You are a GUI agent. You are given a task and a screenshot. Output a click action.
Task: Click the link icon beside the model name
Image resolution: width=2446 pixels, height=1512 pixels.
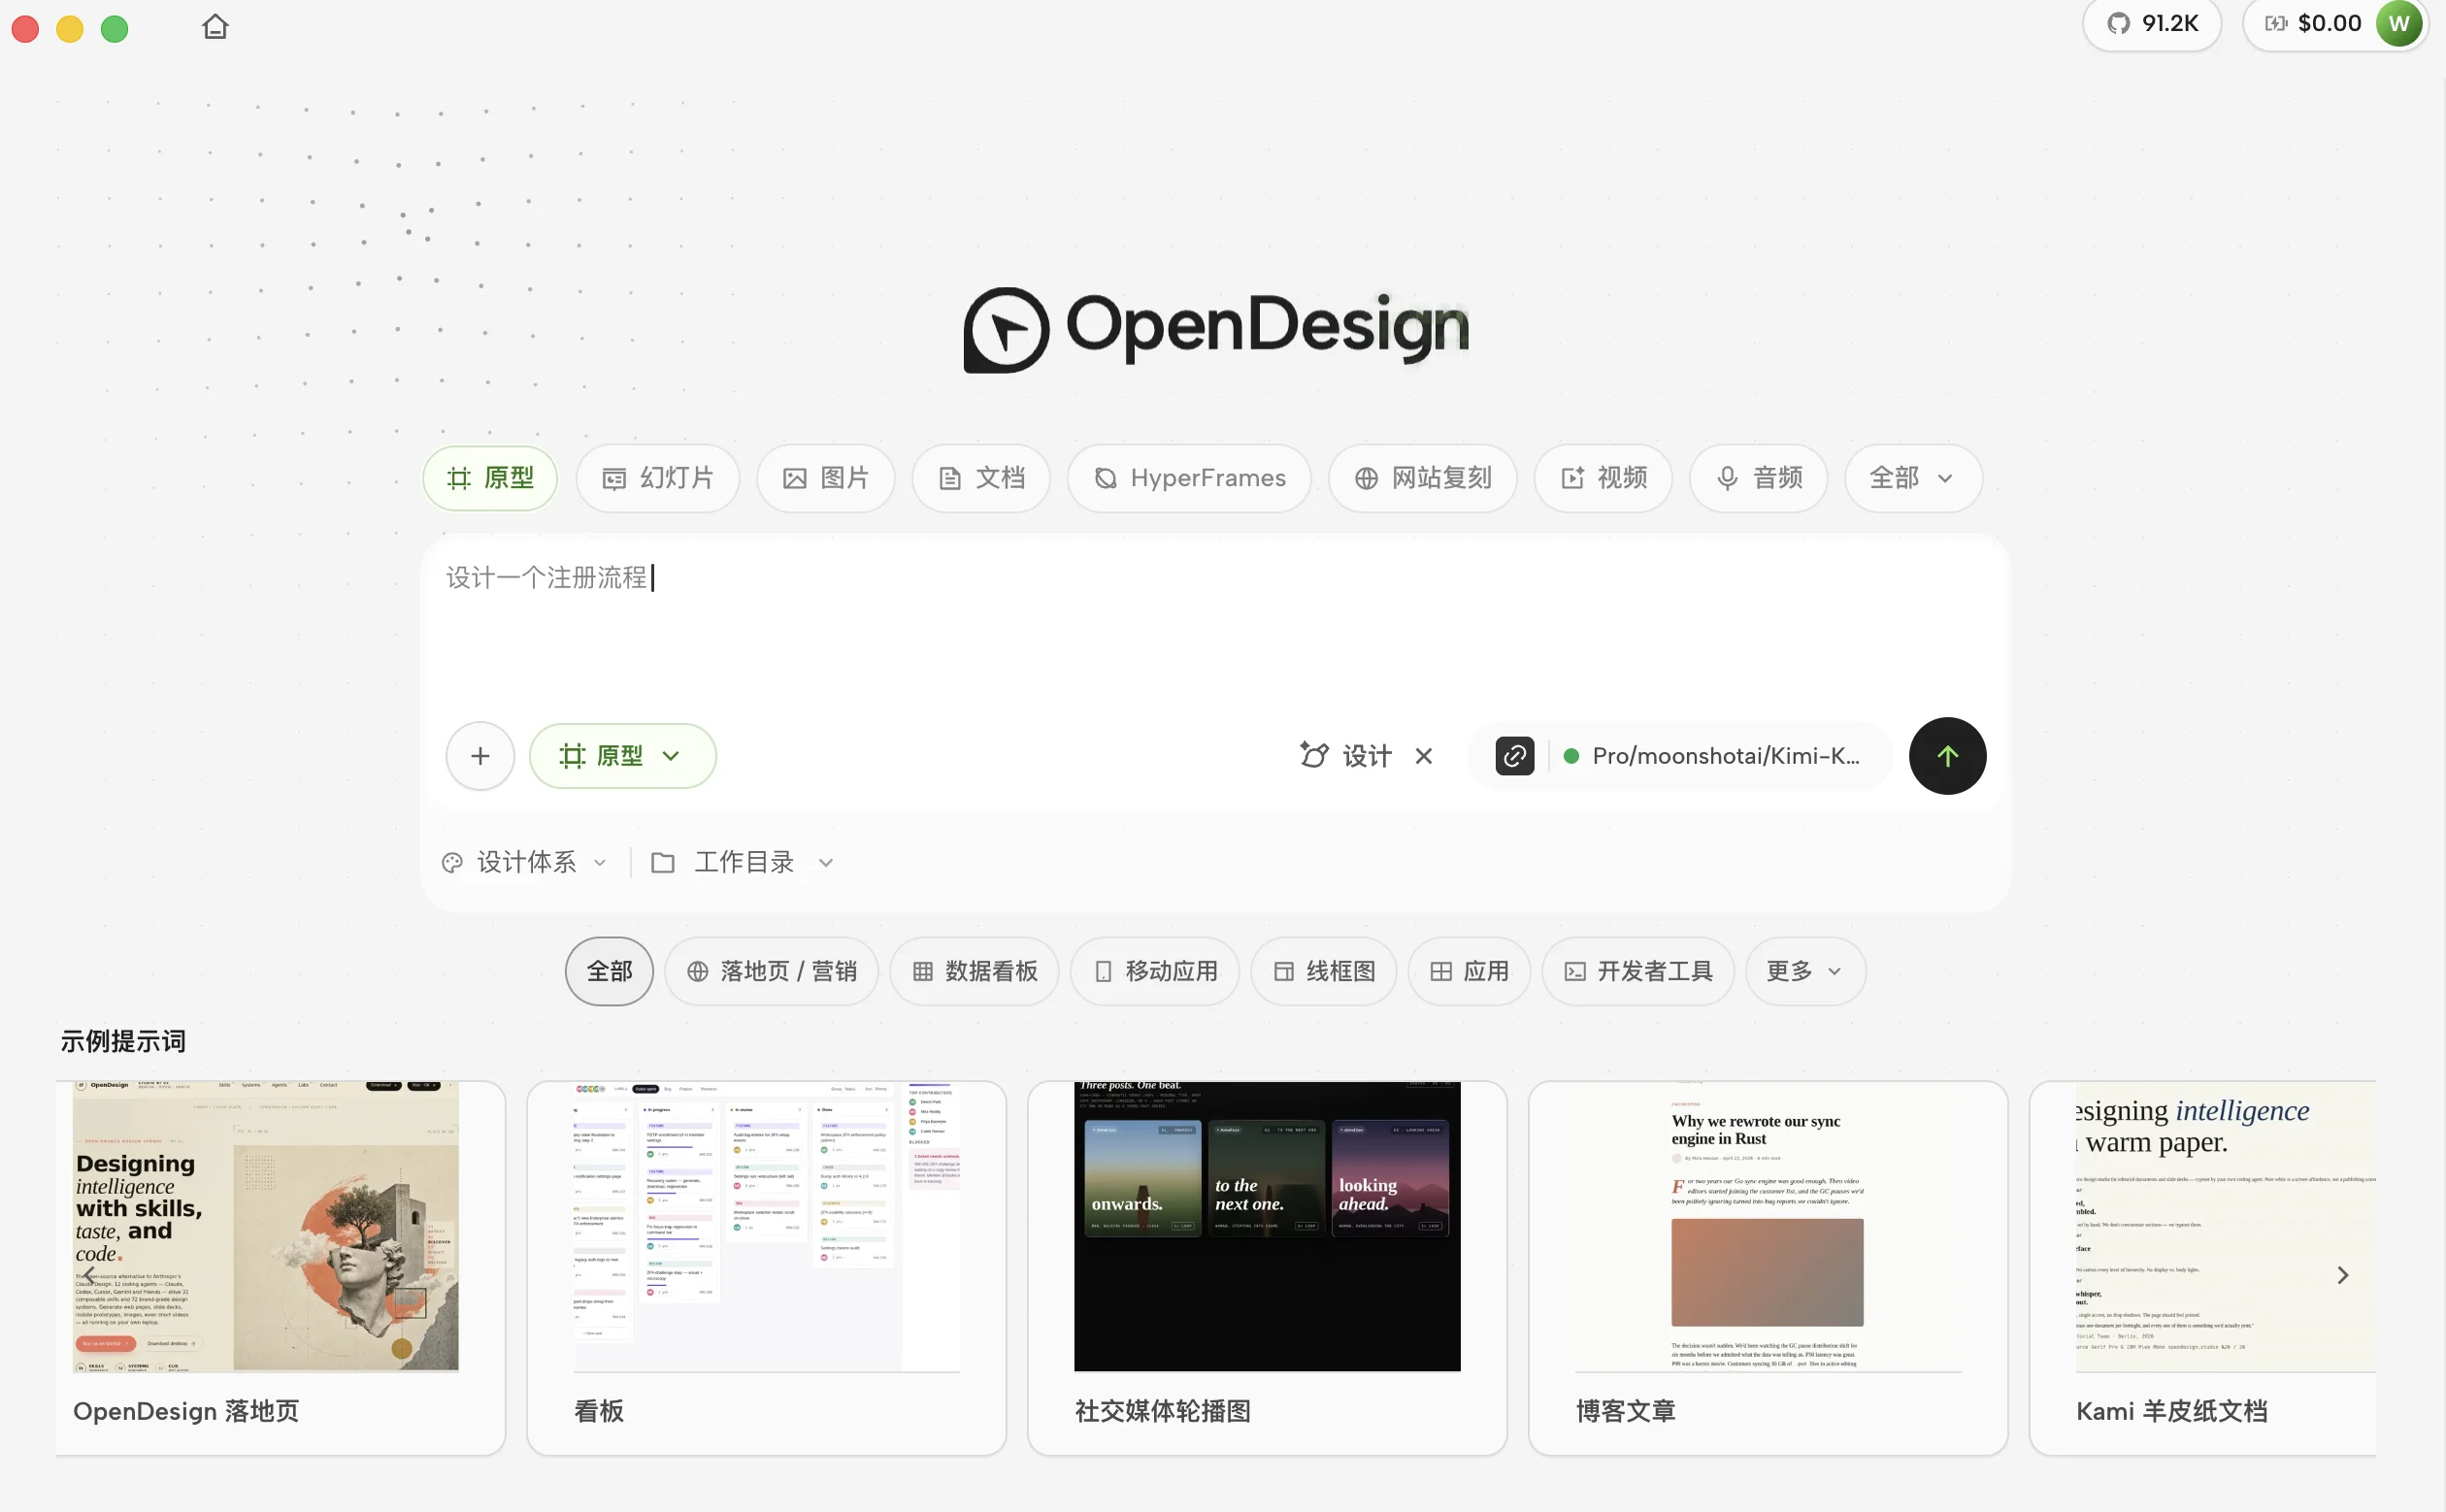coord(1514,756)
